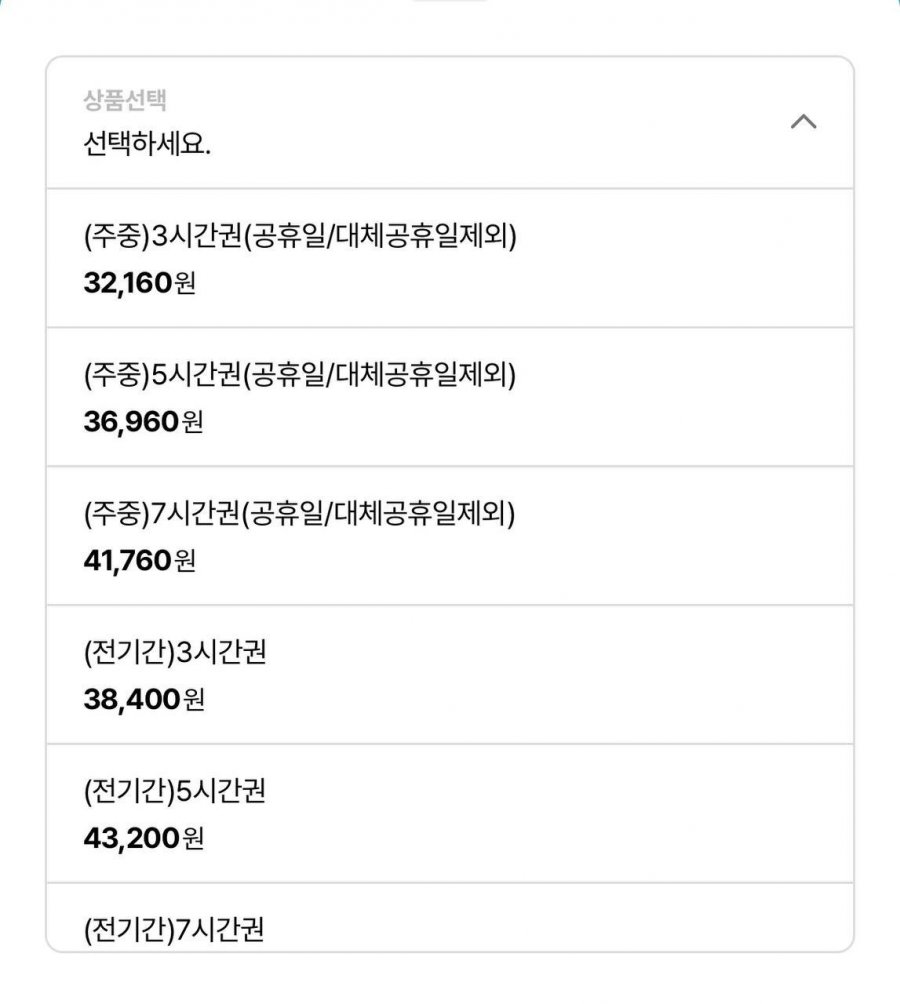Pick the (주중)7시간권 option
Image resolution: width=900 pixels, height=1004 pixels.
[449, 535]
